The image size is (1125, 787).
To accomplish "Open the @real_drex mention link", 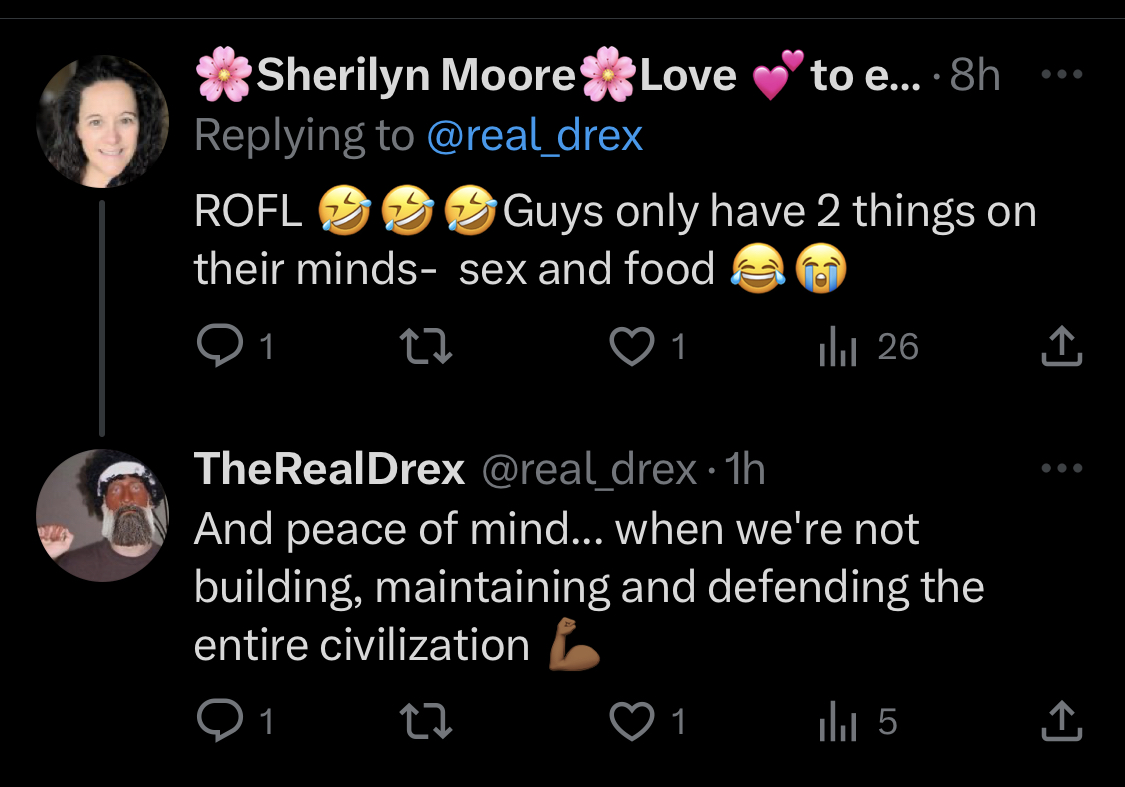I will (535, 136).
